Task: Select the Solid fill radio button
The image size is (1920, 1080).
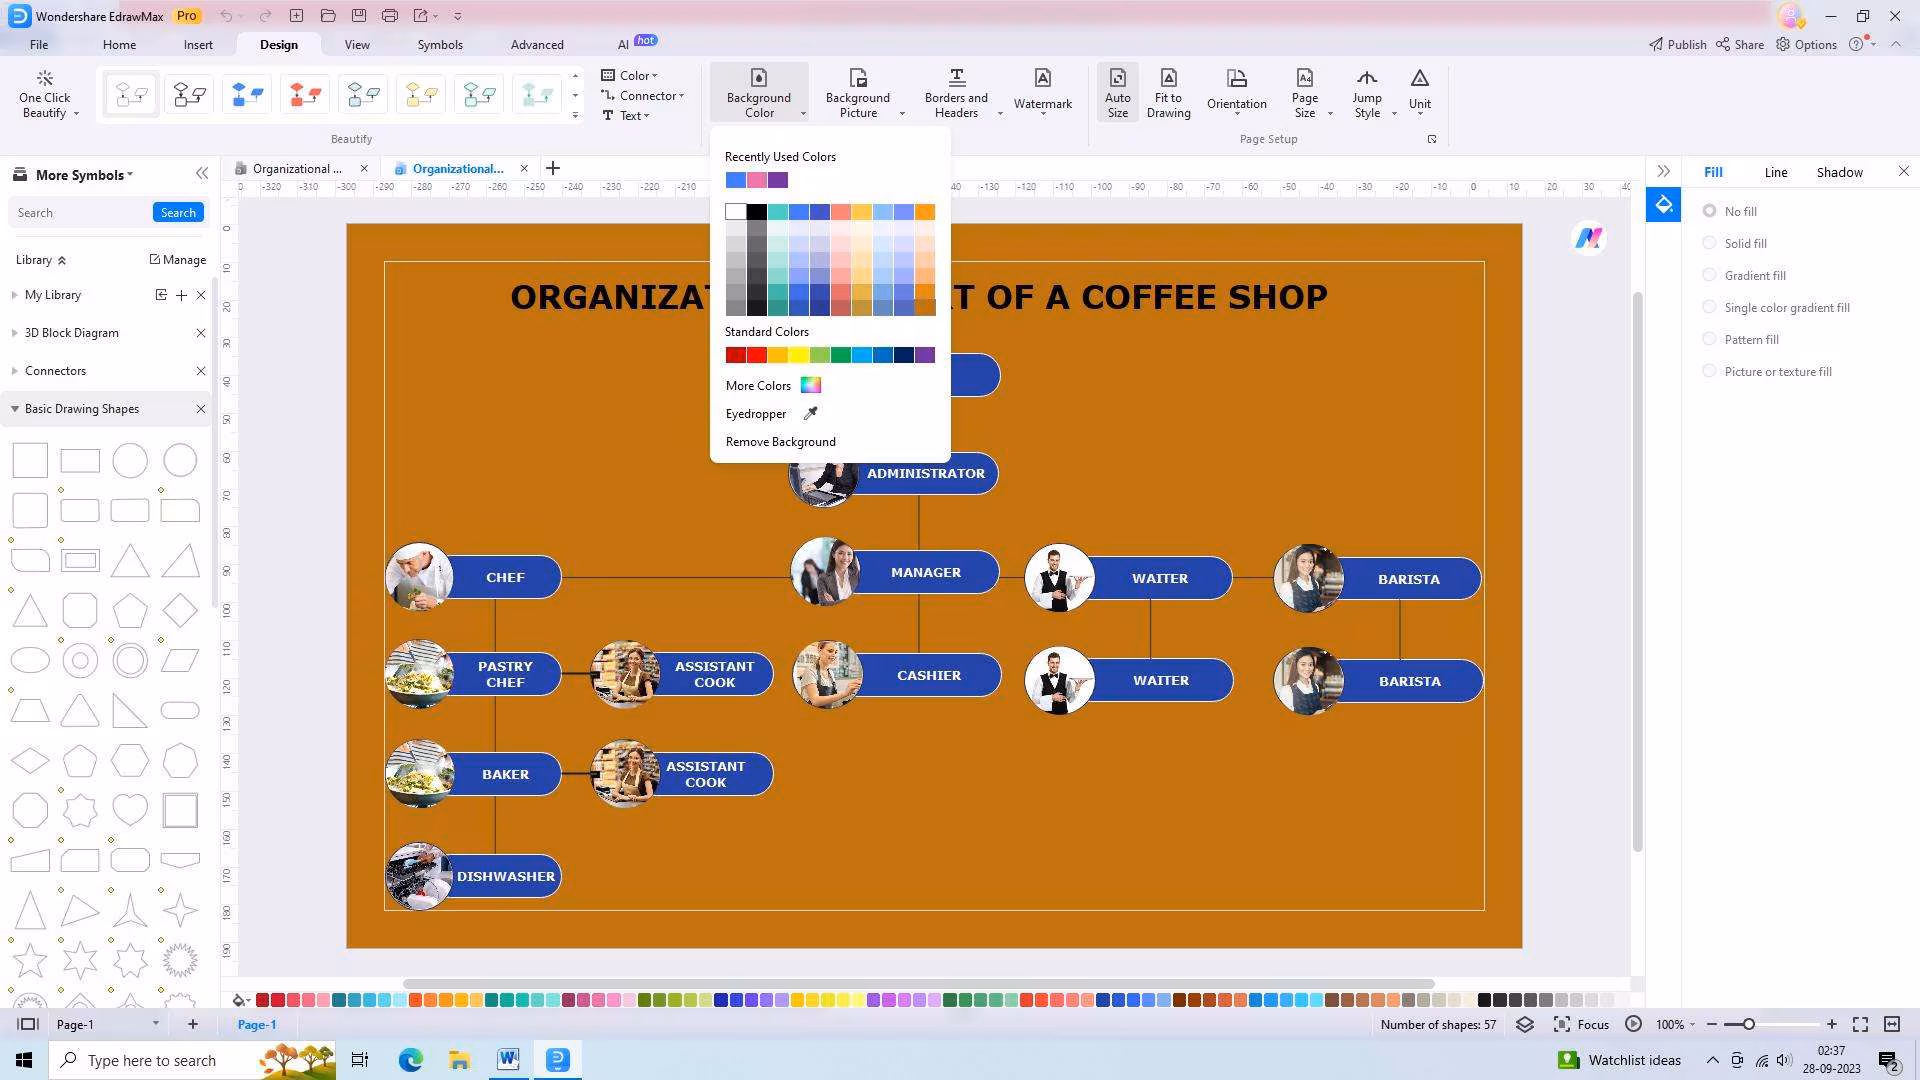Action: (1710, 243)
